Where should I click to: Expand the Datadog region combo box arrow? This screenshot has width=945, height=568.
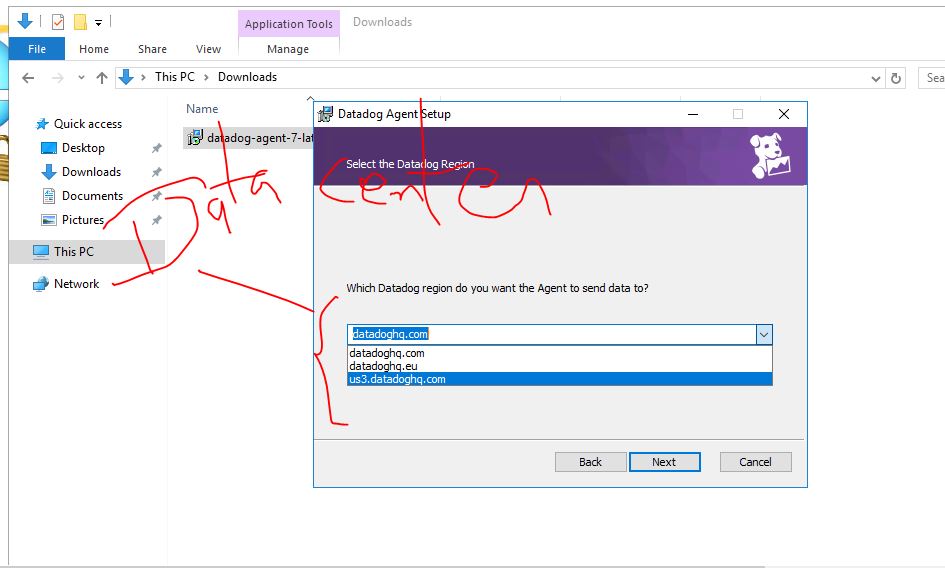point(764,334)
